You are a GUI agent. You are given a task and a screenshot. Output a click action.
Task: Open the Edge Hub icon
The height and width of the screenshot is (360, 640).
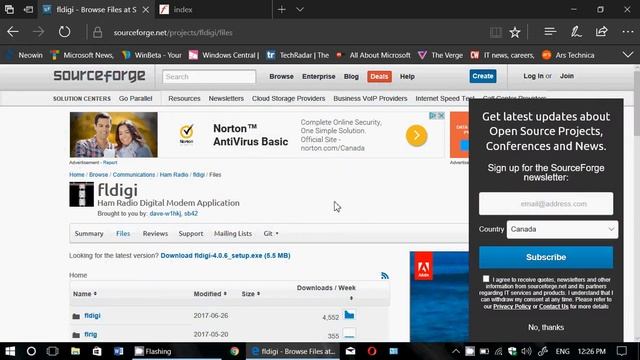(550, 32)
